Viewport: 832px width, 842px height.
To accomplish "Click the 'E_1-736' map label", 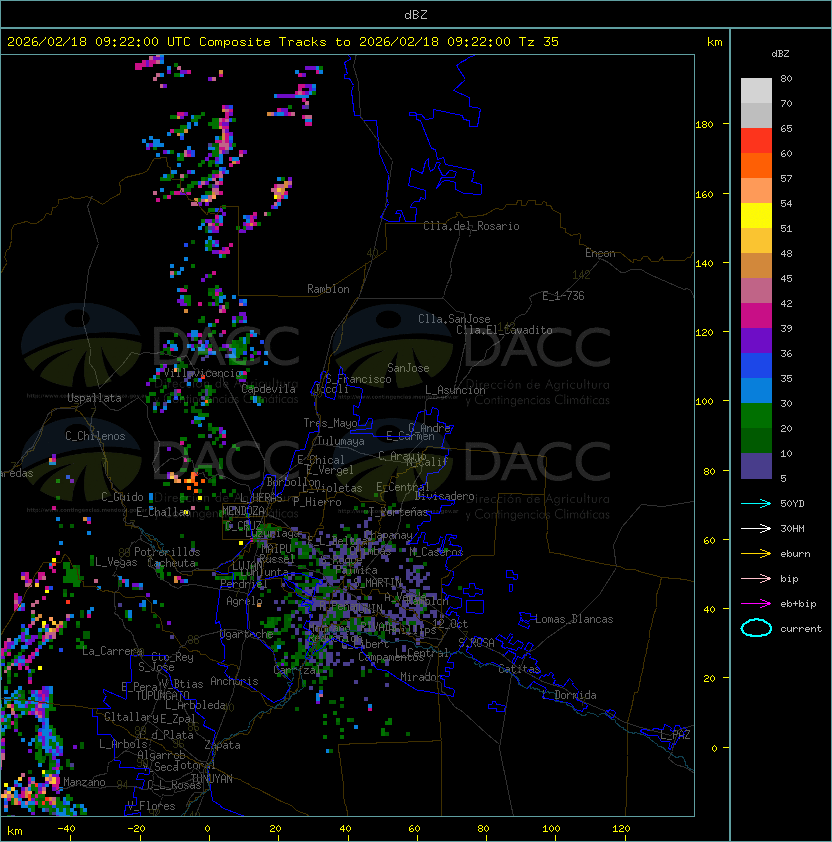I will 563,296.
